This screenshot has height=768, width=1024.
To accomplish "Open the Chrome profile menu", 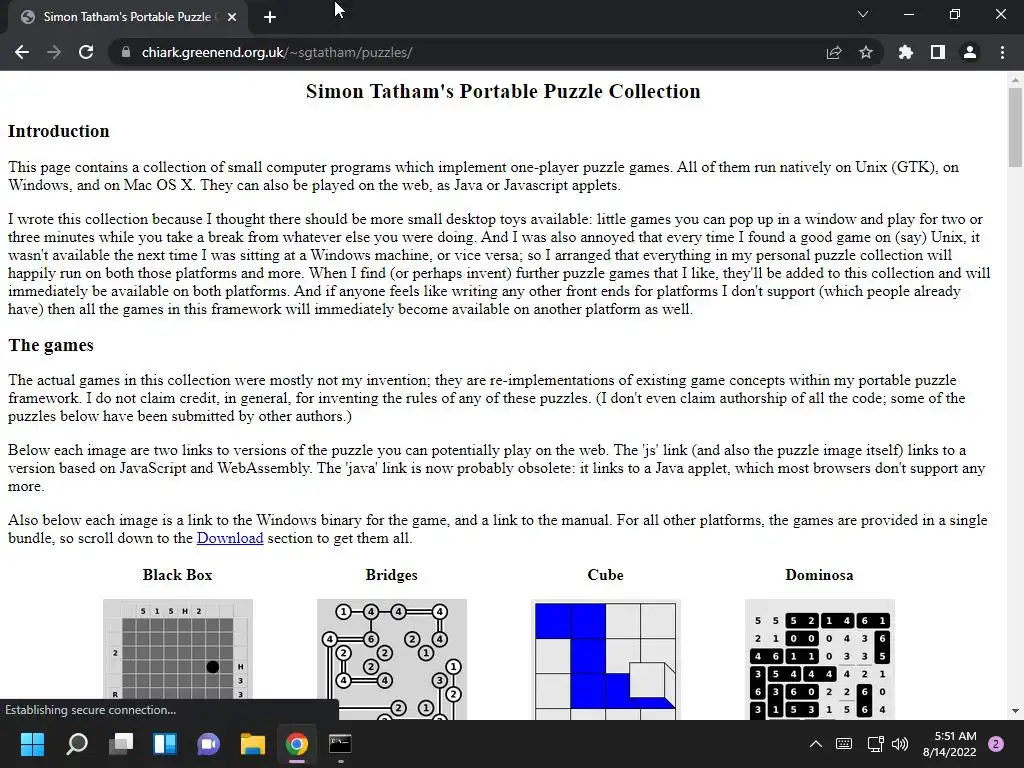I will pyautogui.click(x=970, y=52).
